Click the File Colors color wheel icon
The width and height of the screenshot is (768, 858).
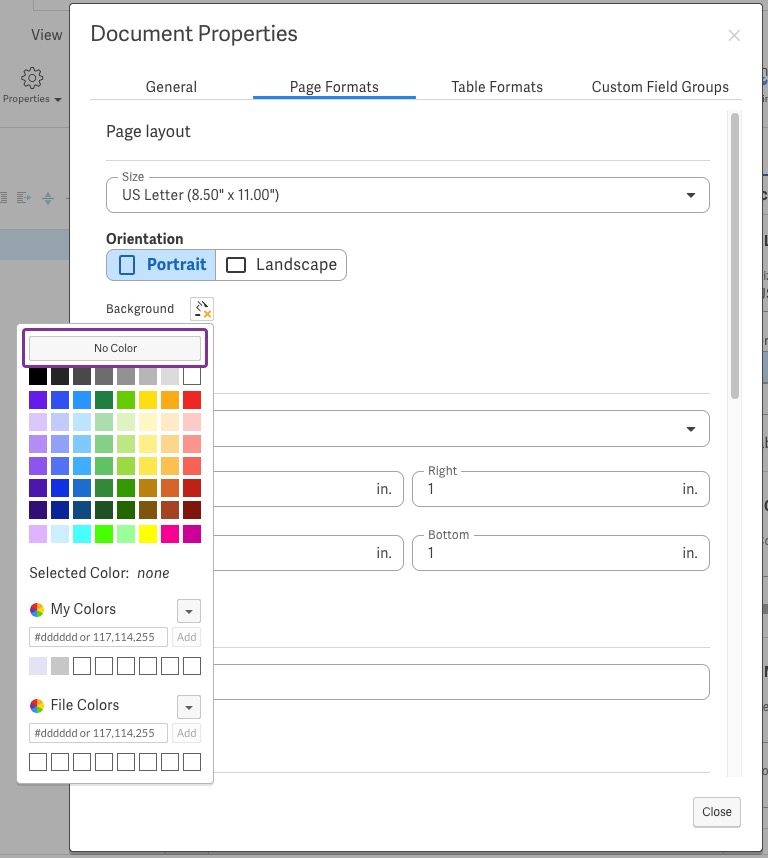pos(37,706)
